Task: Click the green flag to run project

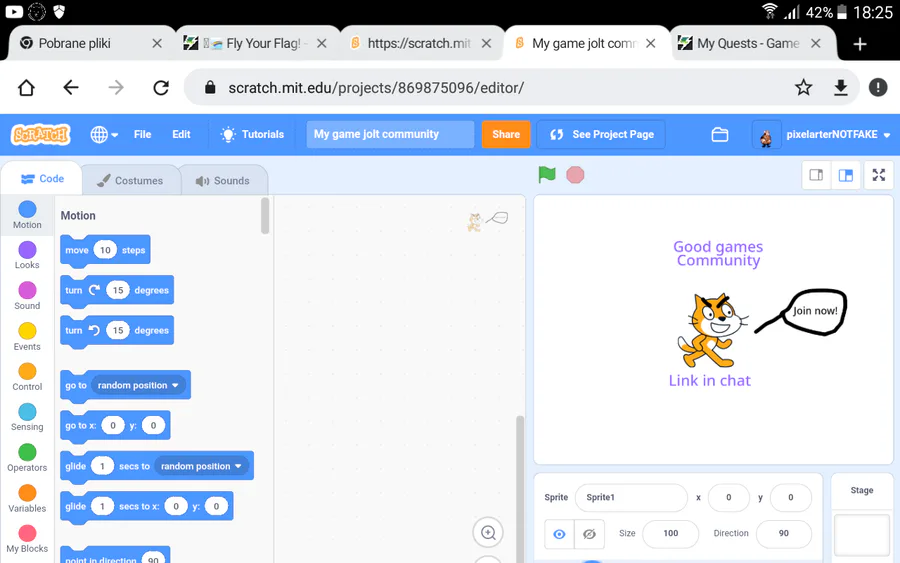Action: pos(547,174)
